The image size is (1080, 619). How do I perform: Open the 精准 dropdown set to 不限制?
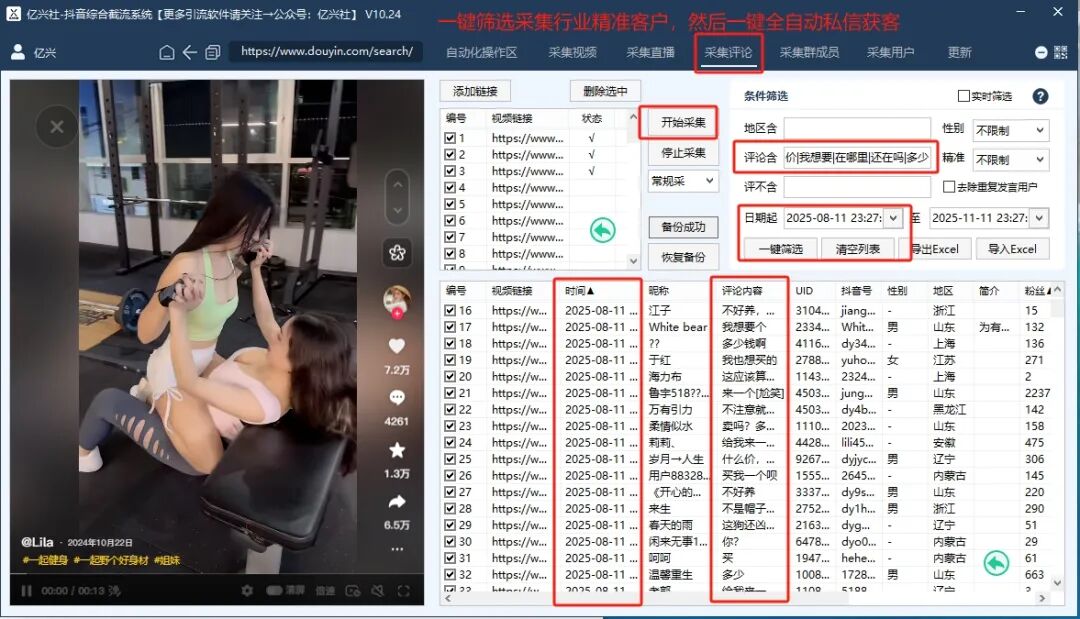pos(1010,160)
